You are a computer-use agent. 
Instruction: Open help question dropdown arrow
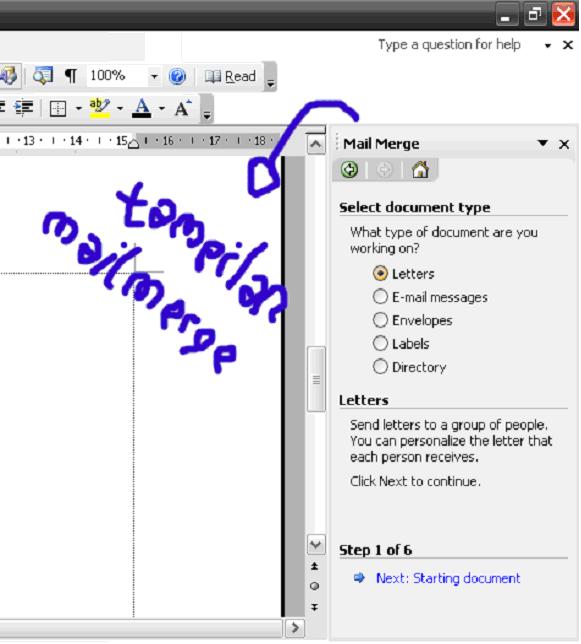(548, 46)
